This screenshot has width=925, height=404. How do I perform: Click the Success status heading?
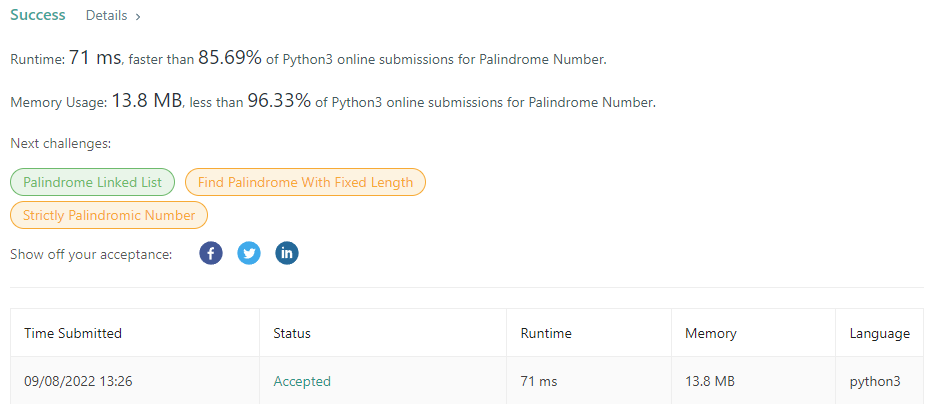[x=38, y=16]
